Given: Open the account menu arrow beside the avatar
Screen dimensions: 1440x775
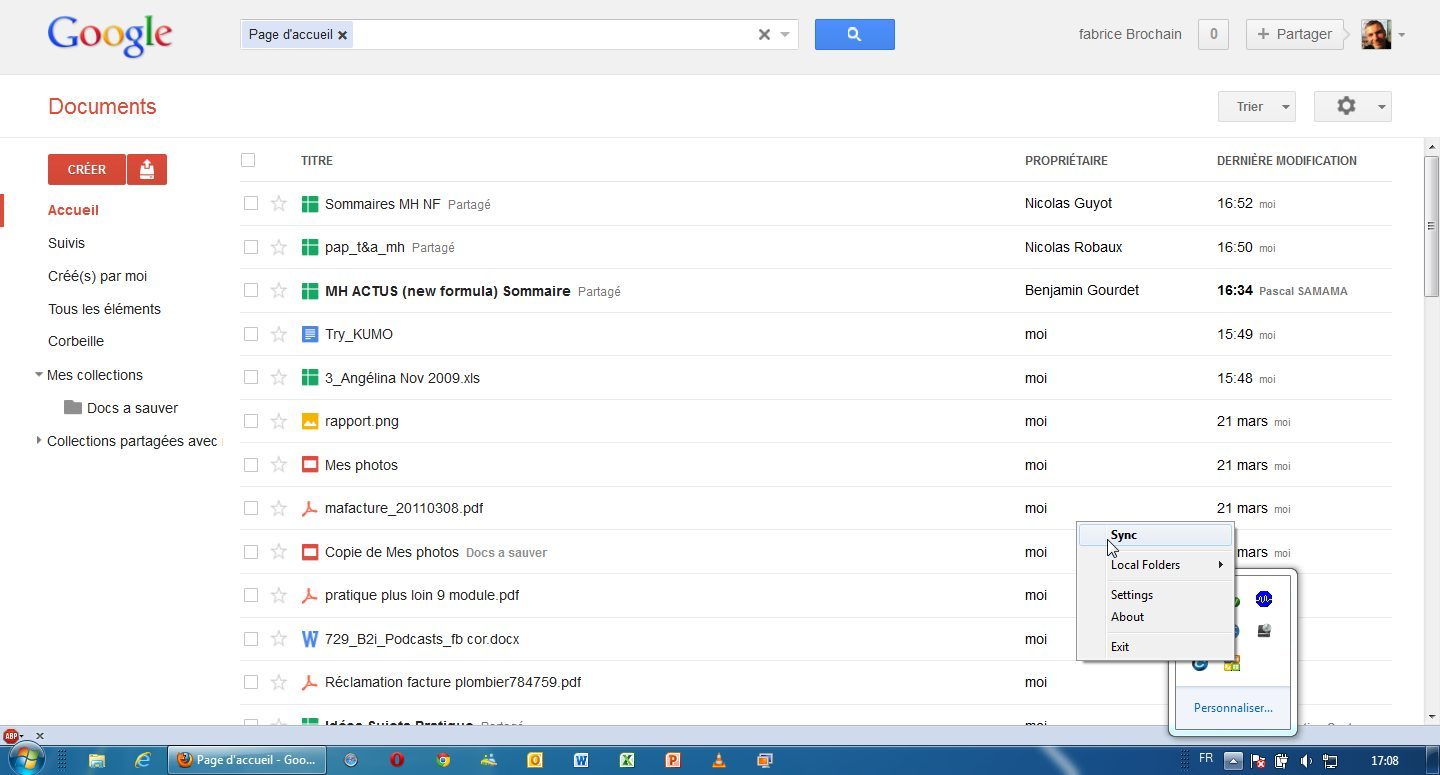Looking at the screenshot, I should coord(1402,35).
